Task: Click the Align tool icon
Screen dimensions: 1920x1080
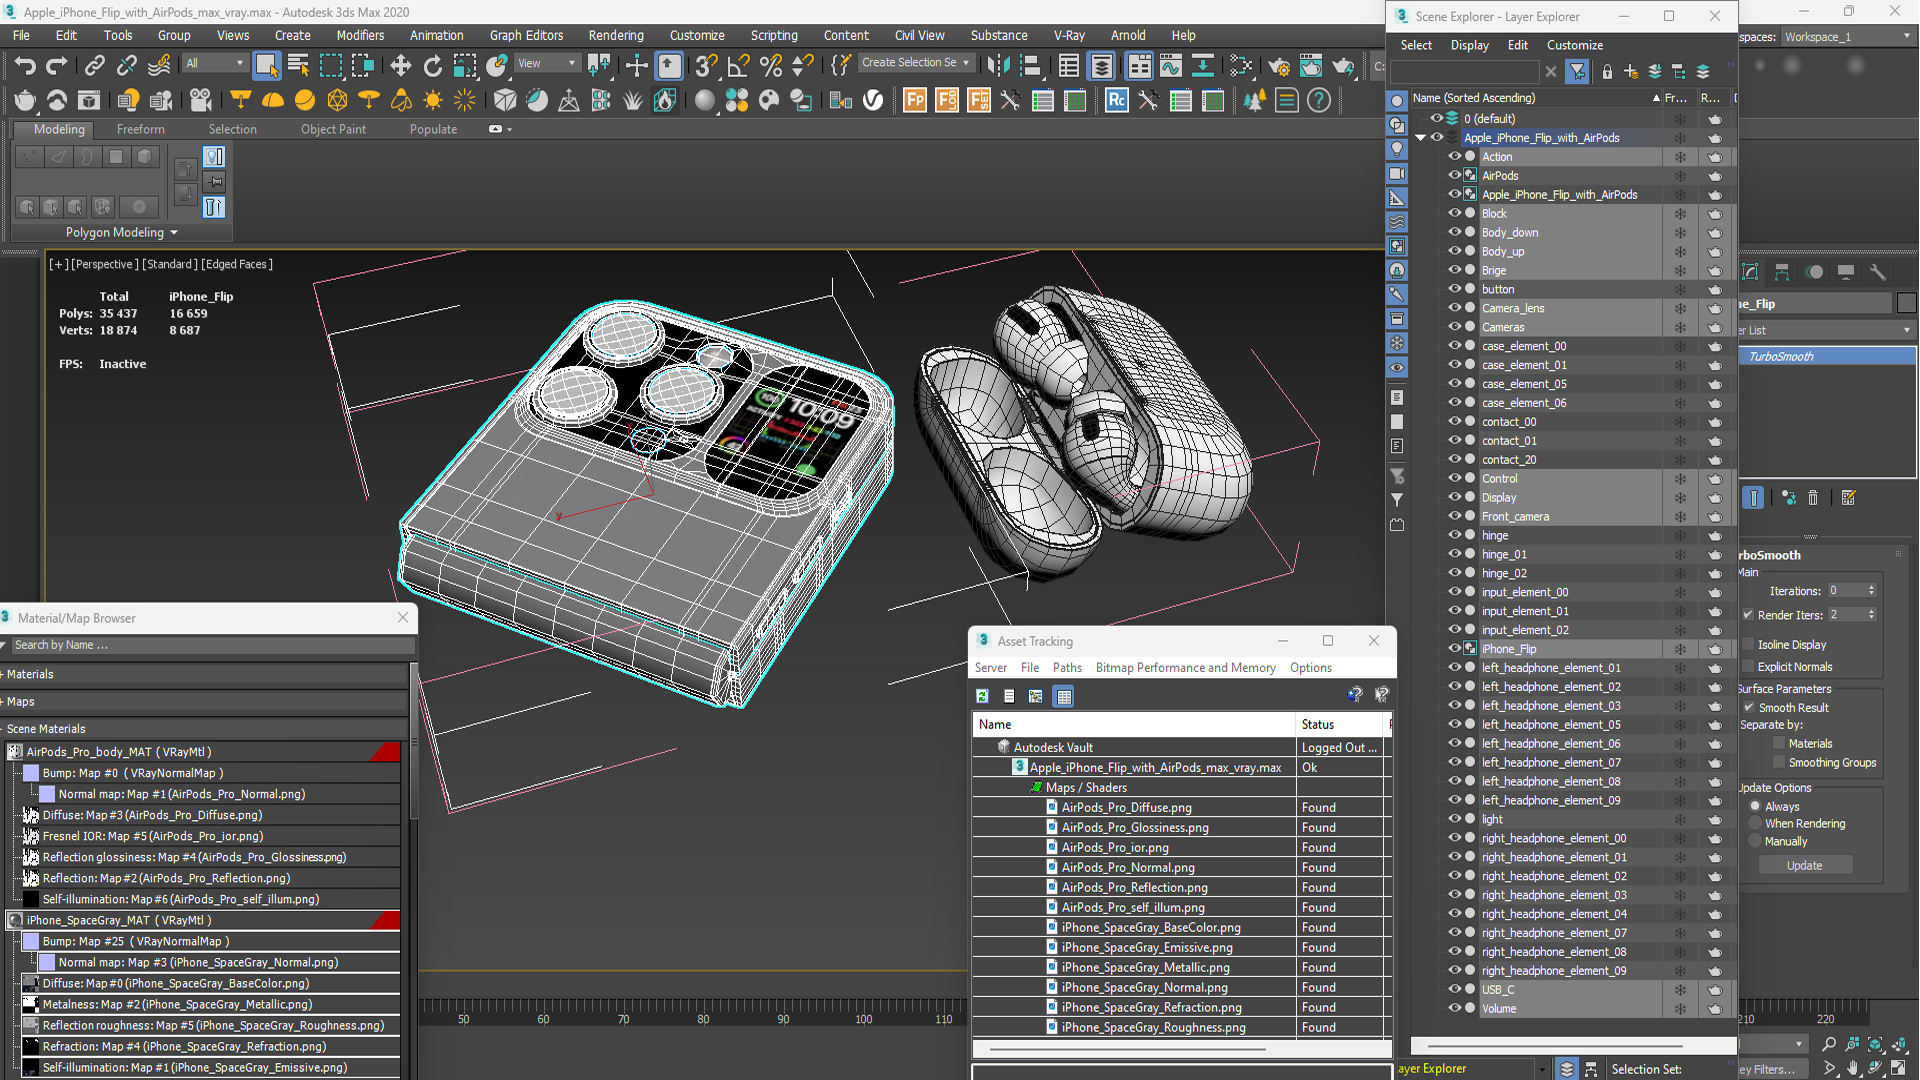Action: [1029, 66]
